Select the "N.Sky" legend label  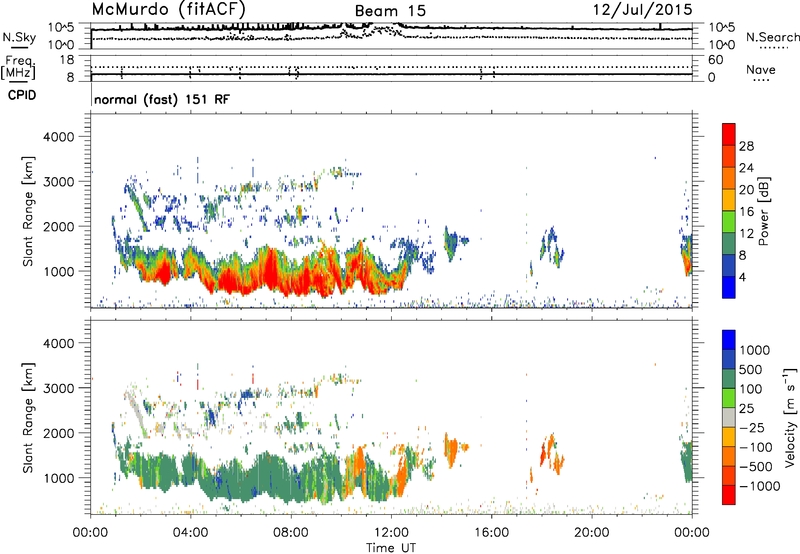pos(19,38)
